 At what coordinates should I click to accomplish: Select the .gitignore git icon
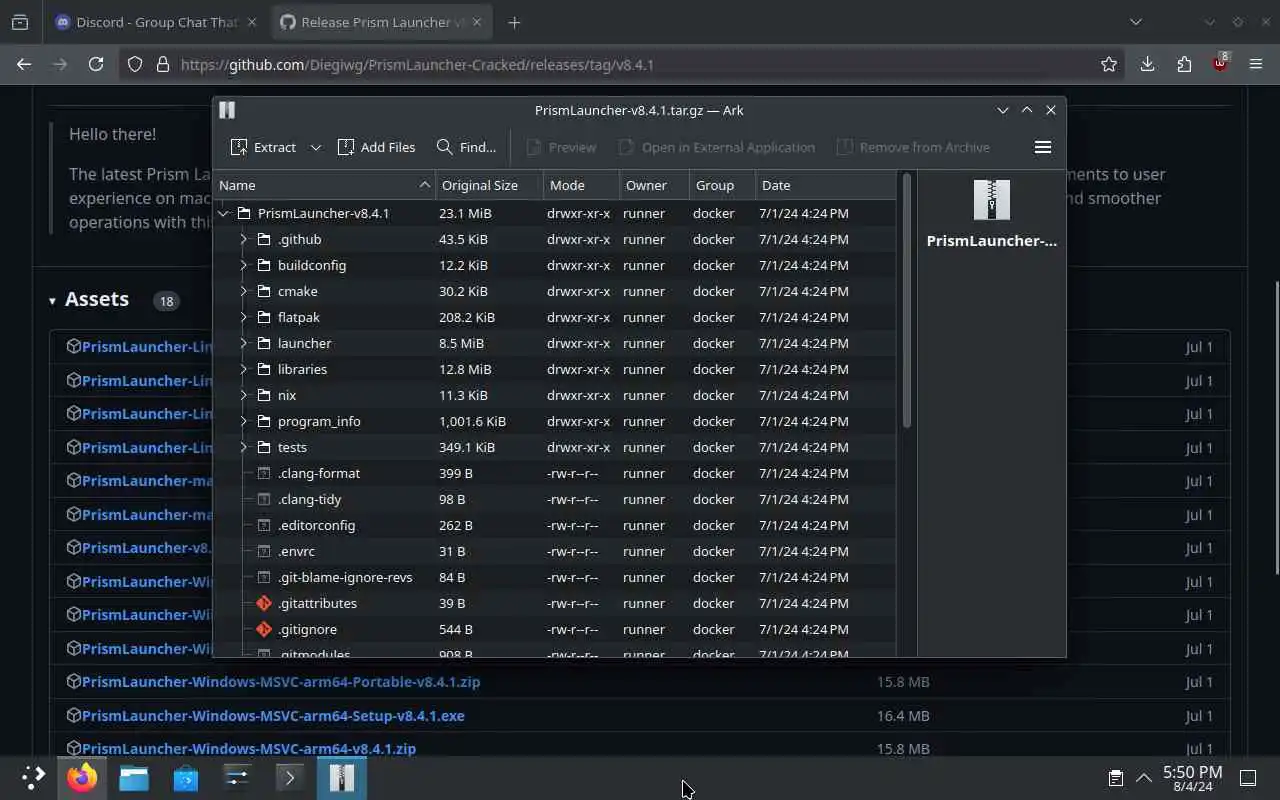(x=264, y=629)
